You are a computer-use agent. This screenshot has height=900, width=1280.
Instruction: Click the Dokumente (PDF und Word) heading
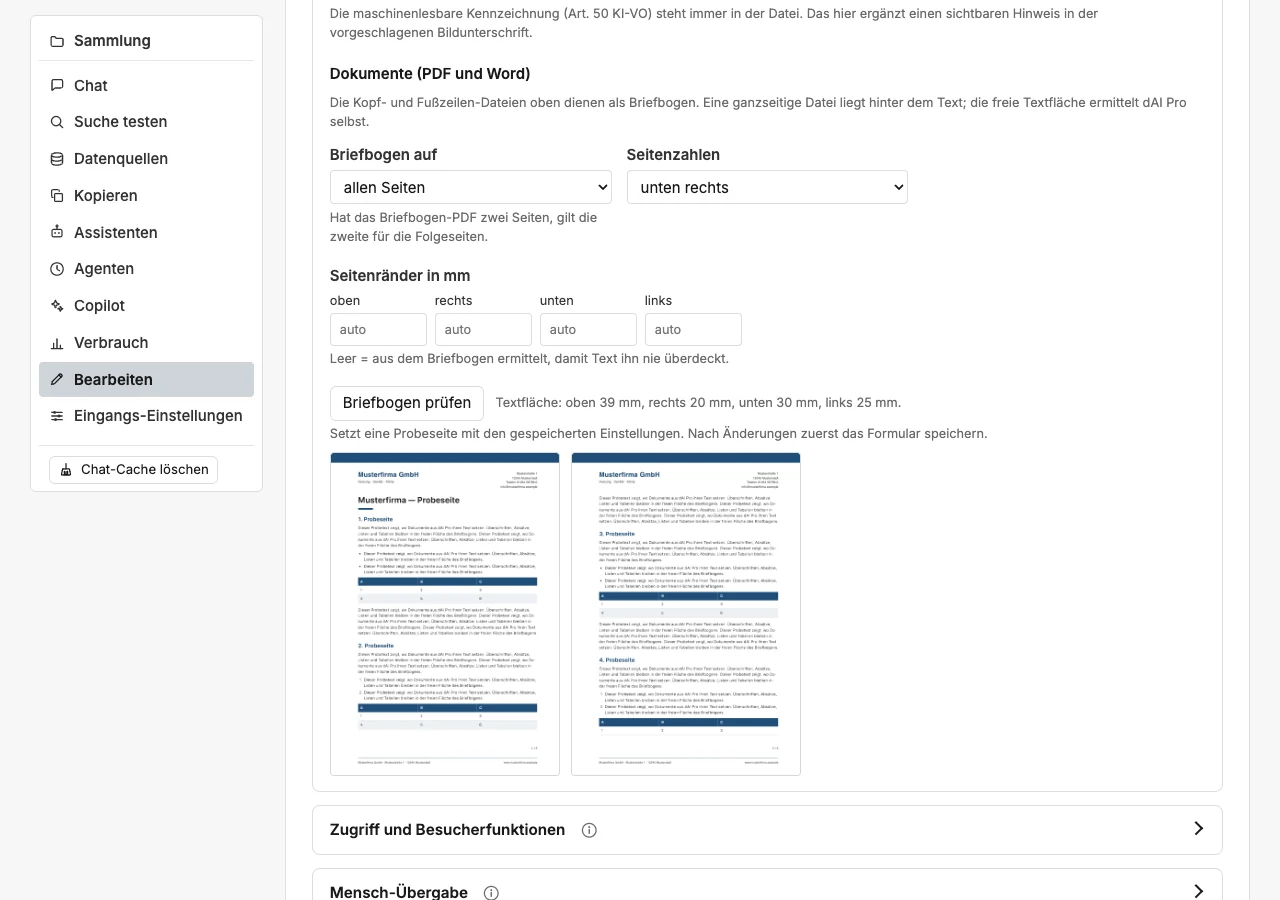tap(430, 74)
